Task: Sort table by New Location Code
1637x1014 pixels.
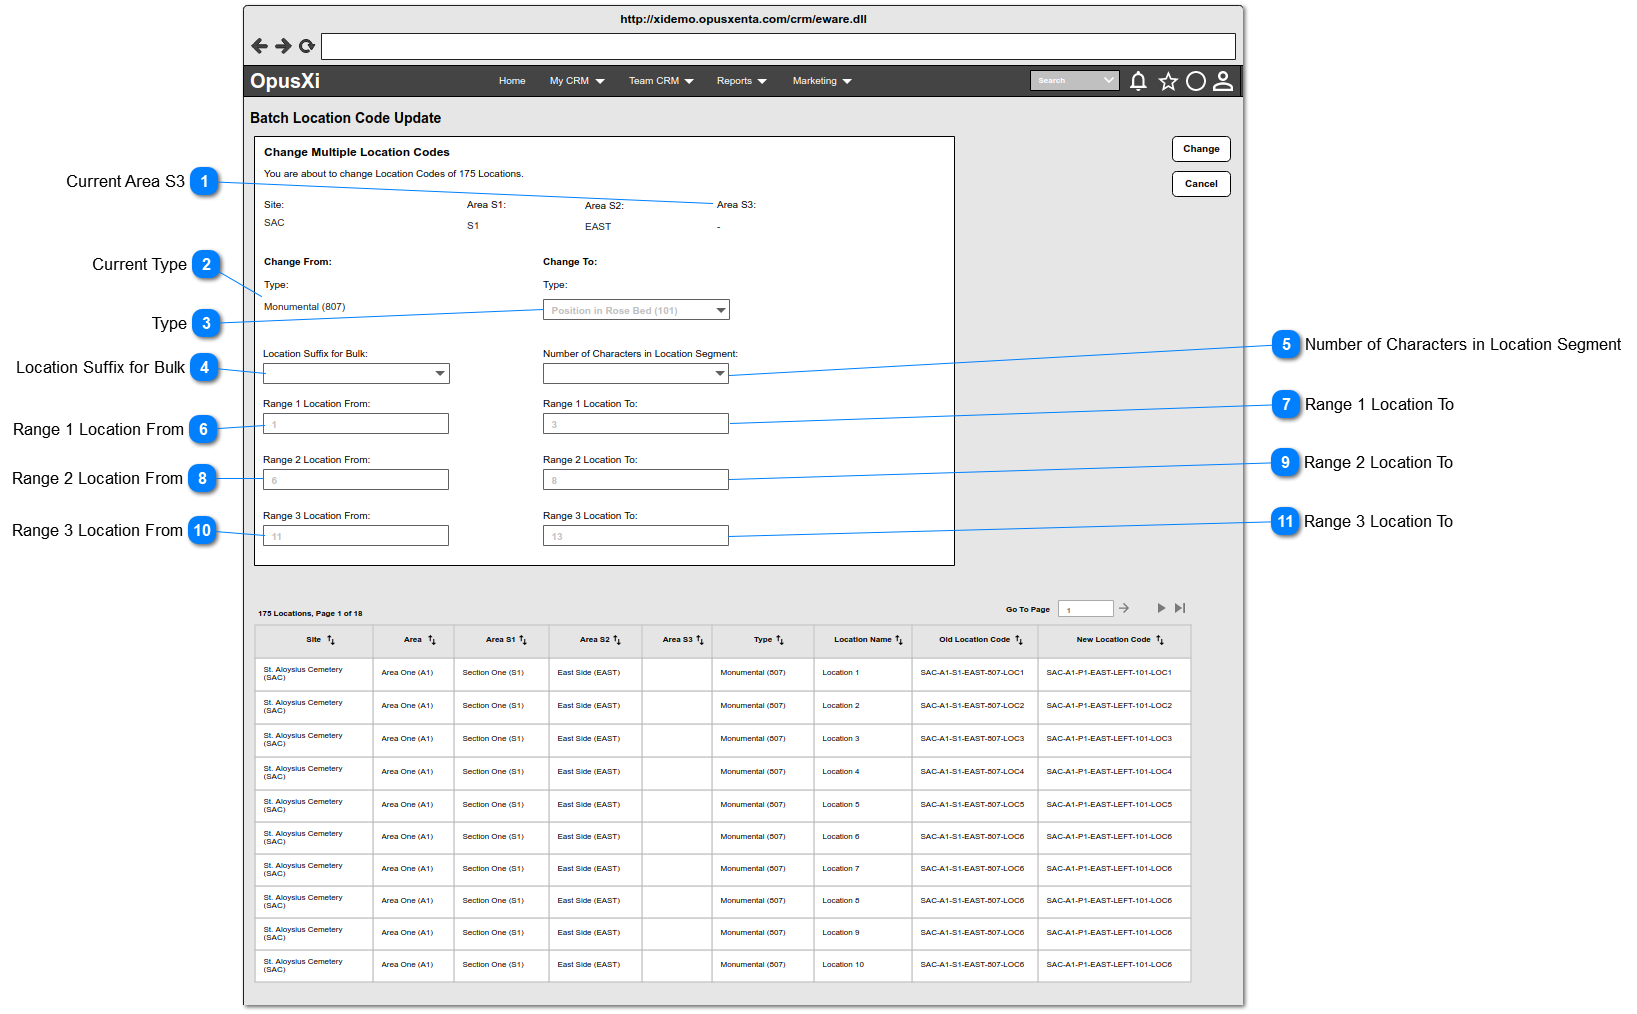Action: pyautogui.click(x=1160, y=640)
